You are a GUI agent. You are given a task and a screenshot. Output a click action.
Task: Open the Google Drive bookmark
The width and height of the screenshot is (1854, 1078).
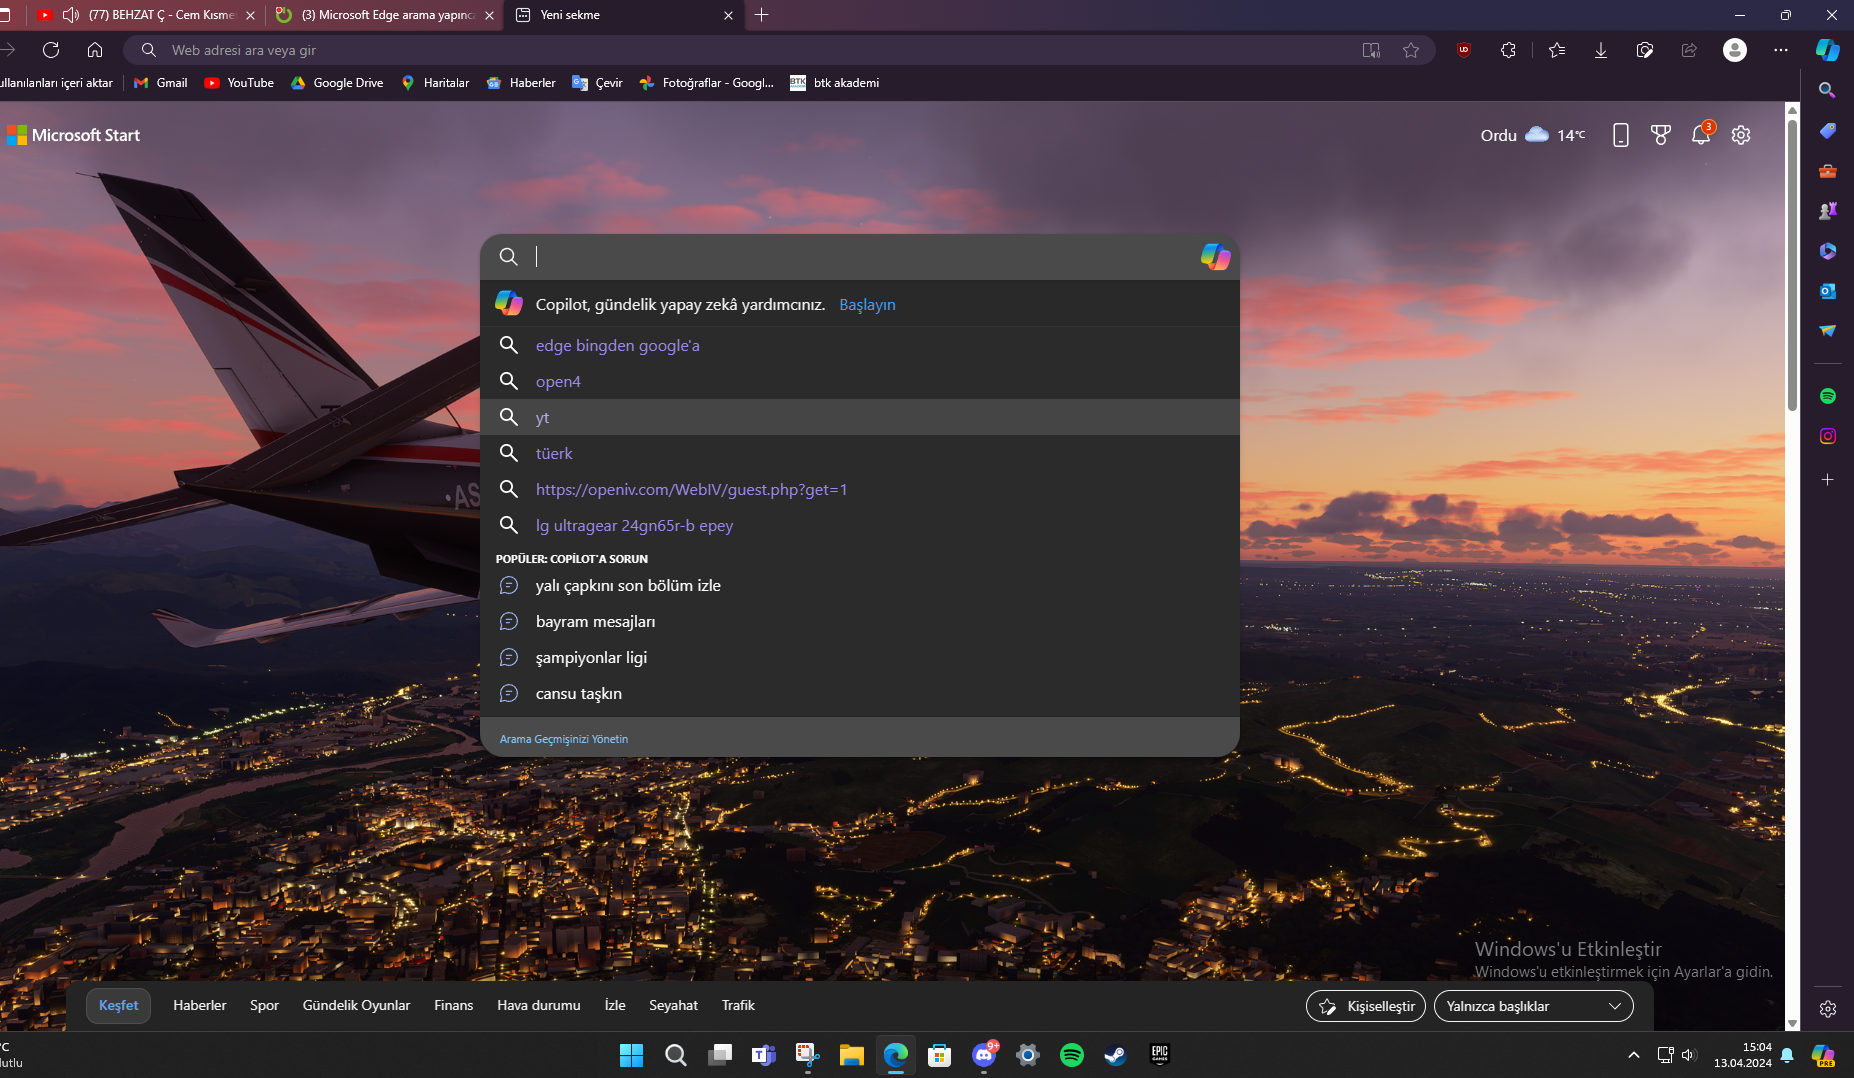337,83
